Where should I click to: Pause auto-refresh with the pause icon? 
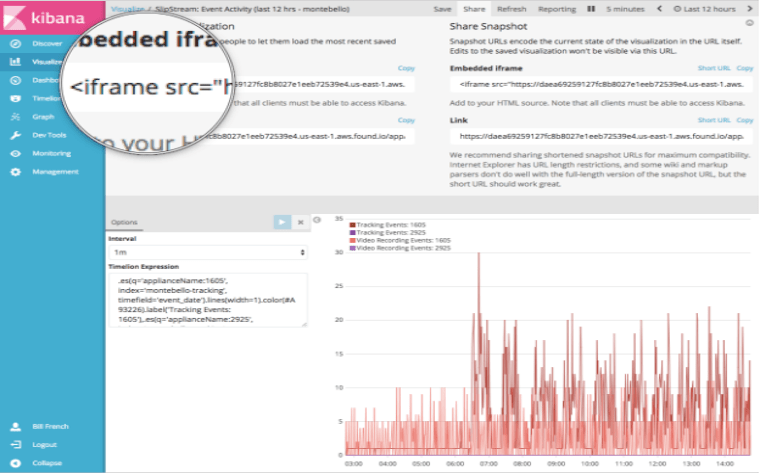pyautogui.click(x=591, y=9)
